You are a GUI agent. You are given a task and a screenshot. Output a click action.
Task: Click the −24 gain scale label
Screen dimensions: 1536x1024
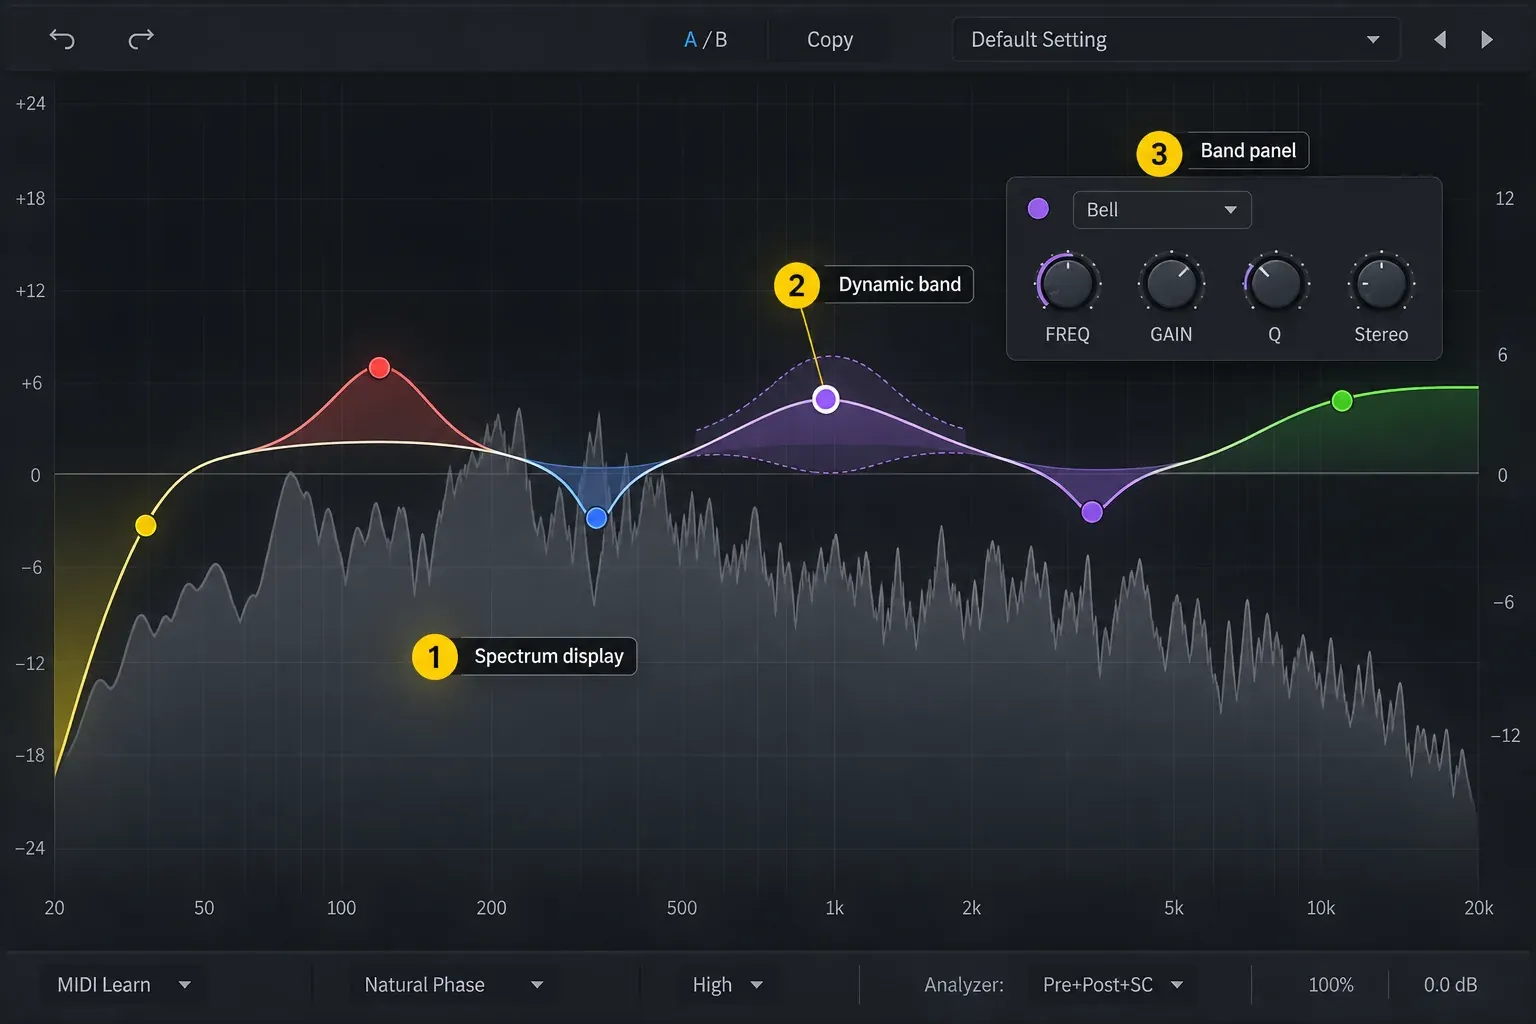[30, 848]
